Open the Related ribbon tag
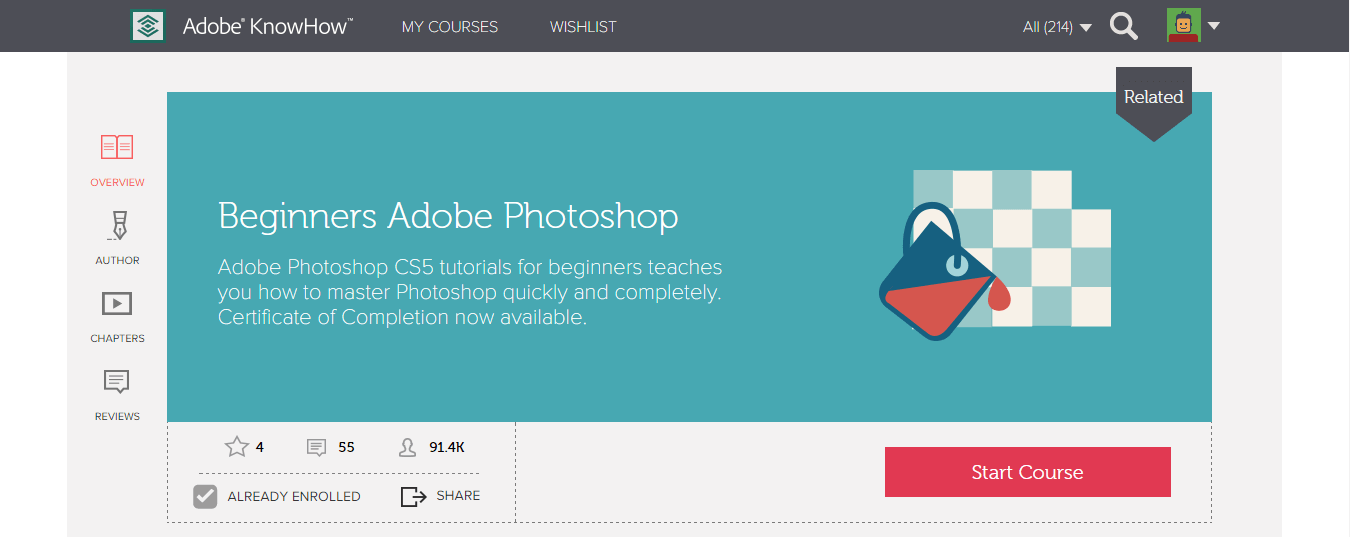 click(1154, 103)
